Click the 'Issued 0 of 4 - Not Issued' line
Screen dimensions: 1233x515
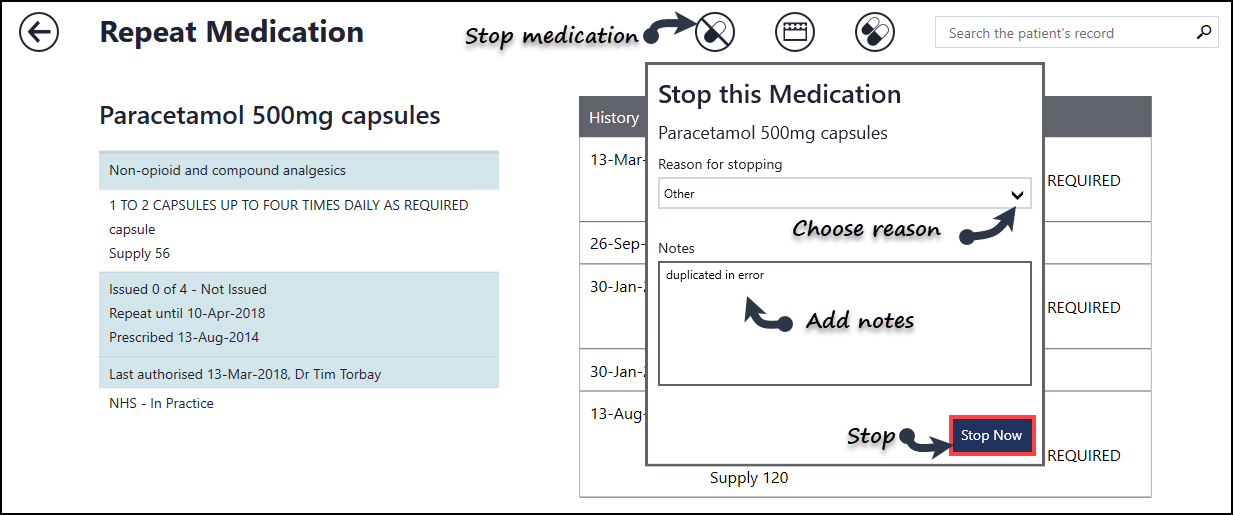tap(188, 289)
